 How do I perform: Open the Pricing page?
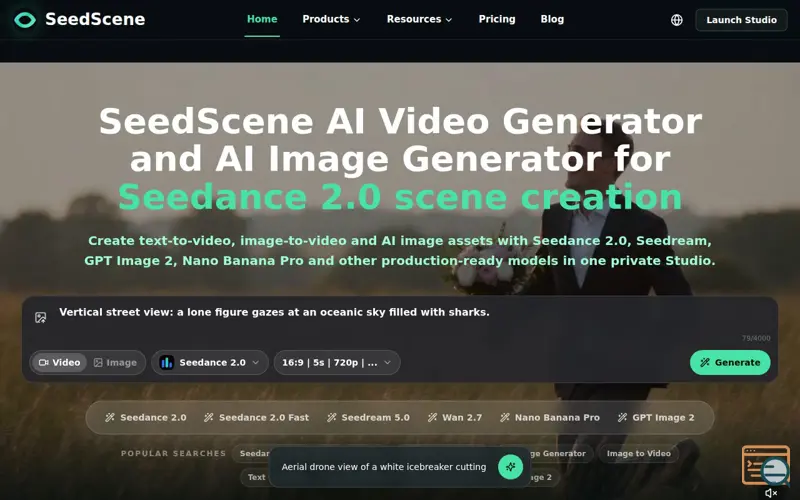[x=497, y=19]
